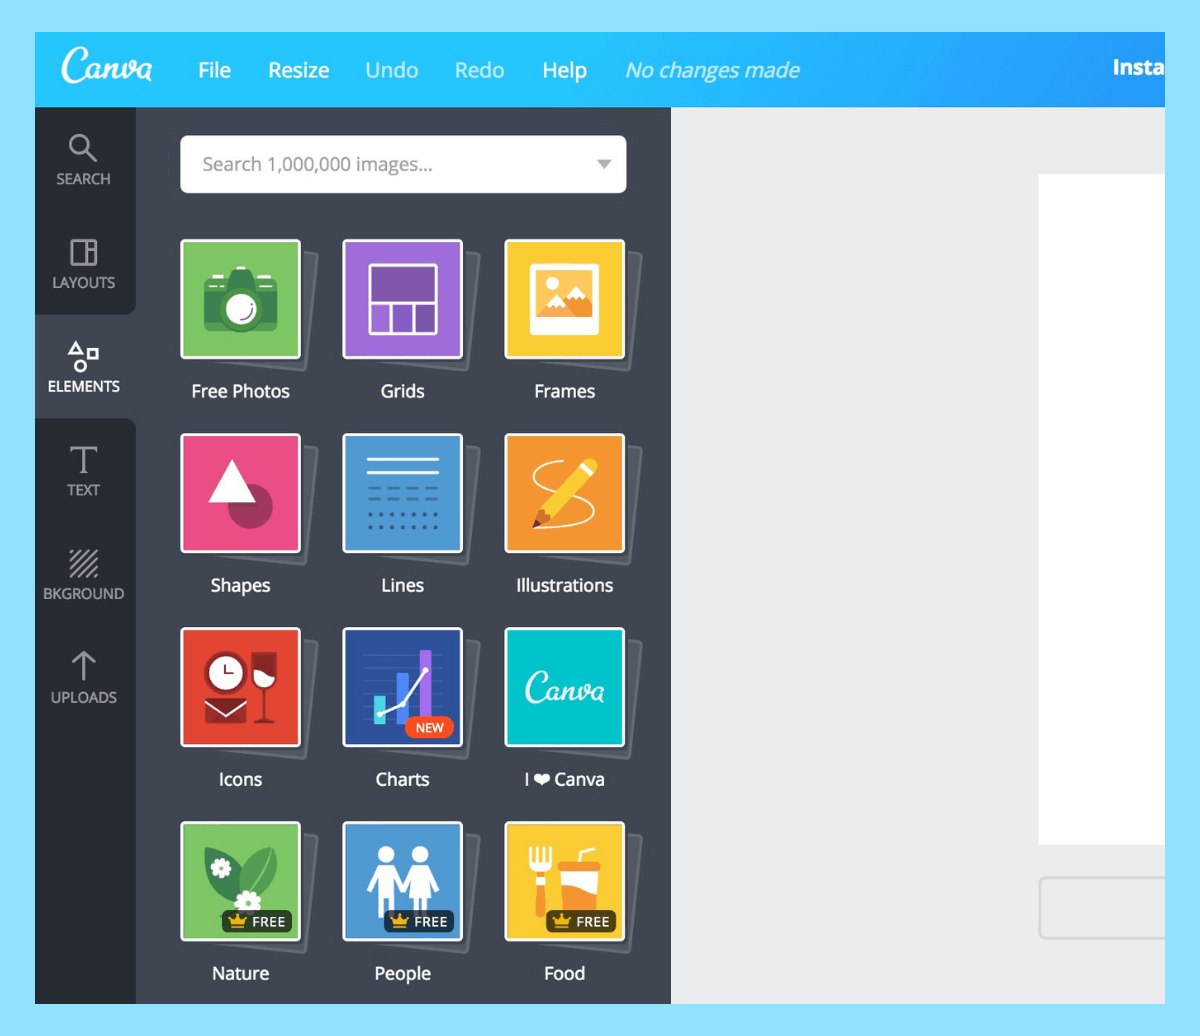Viewport: 1200px width, 1036px height.
Task: Open the Nature free tile
Action: tap(240, 881)
